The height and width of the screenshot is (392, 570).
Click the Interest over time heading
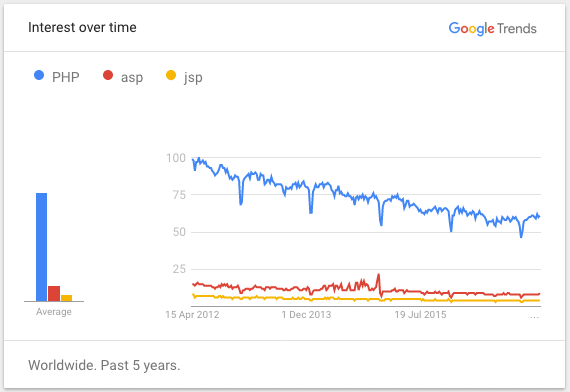(82, 27)
